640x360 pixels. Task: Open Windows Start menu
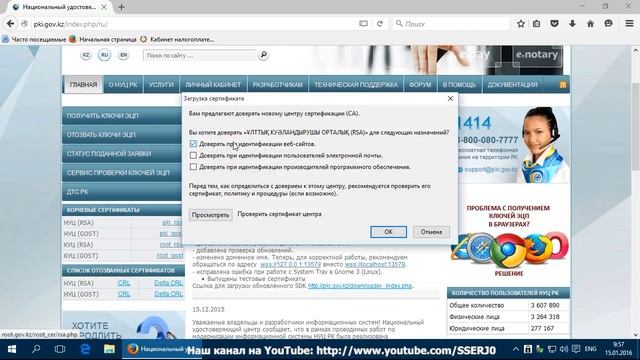point(12,349)
